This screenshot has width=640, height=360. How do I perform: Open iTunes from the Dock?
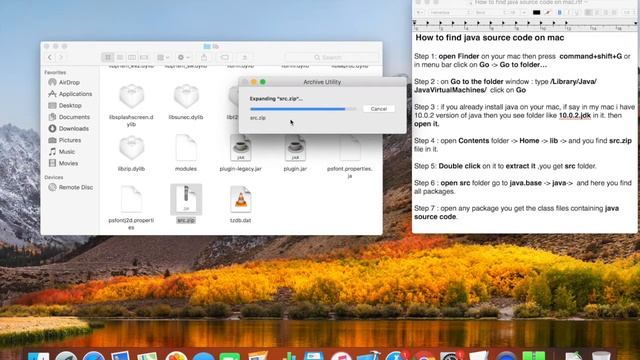tap(341, 356)
